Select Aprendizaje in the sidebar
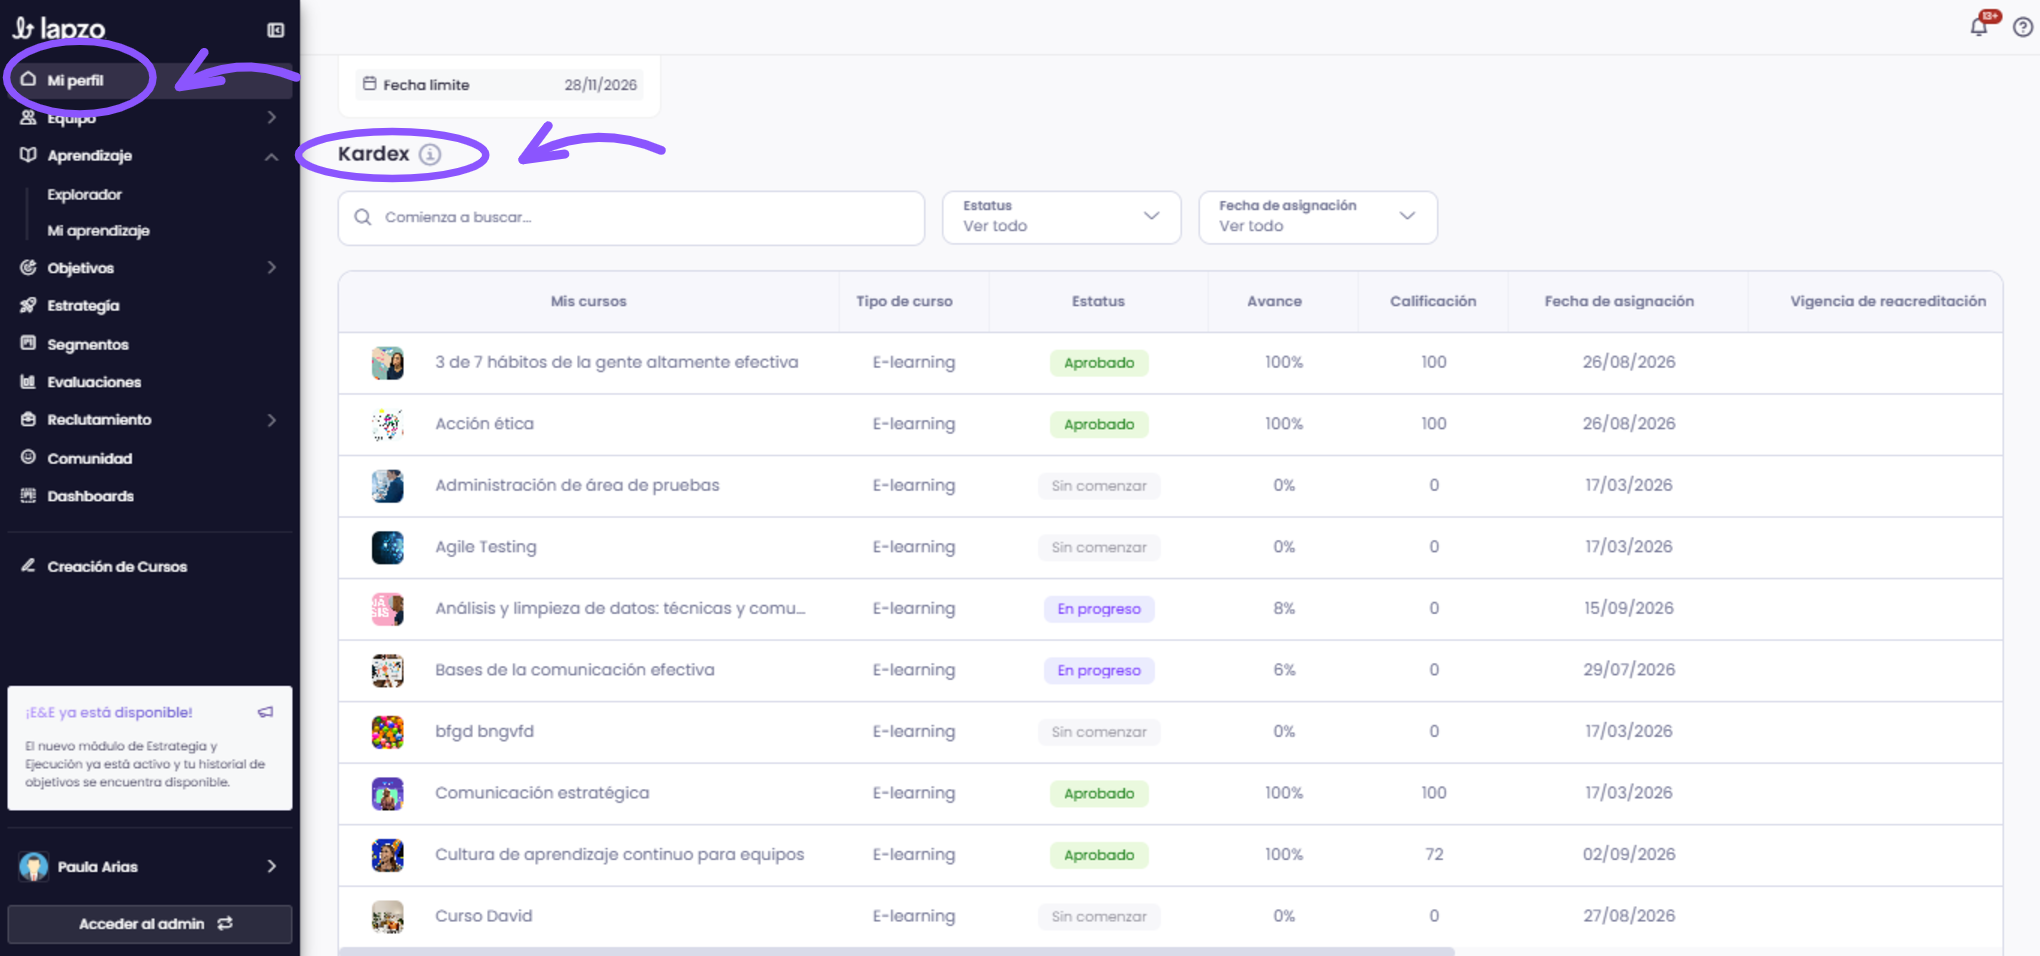The height and width of the screenshot is (956, 2040). pyautogui.click(x=89, y=155)
